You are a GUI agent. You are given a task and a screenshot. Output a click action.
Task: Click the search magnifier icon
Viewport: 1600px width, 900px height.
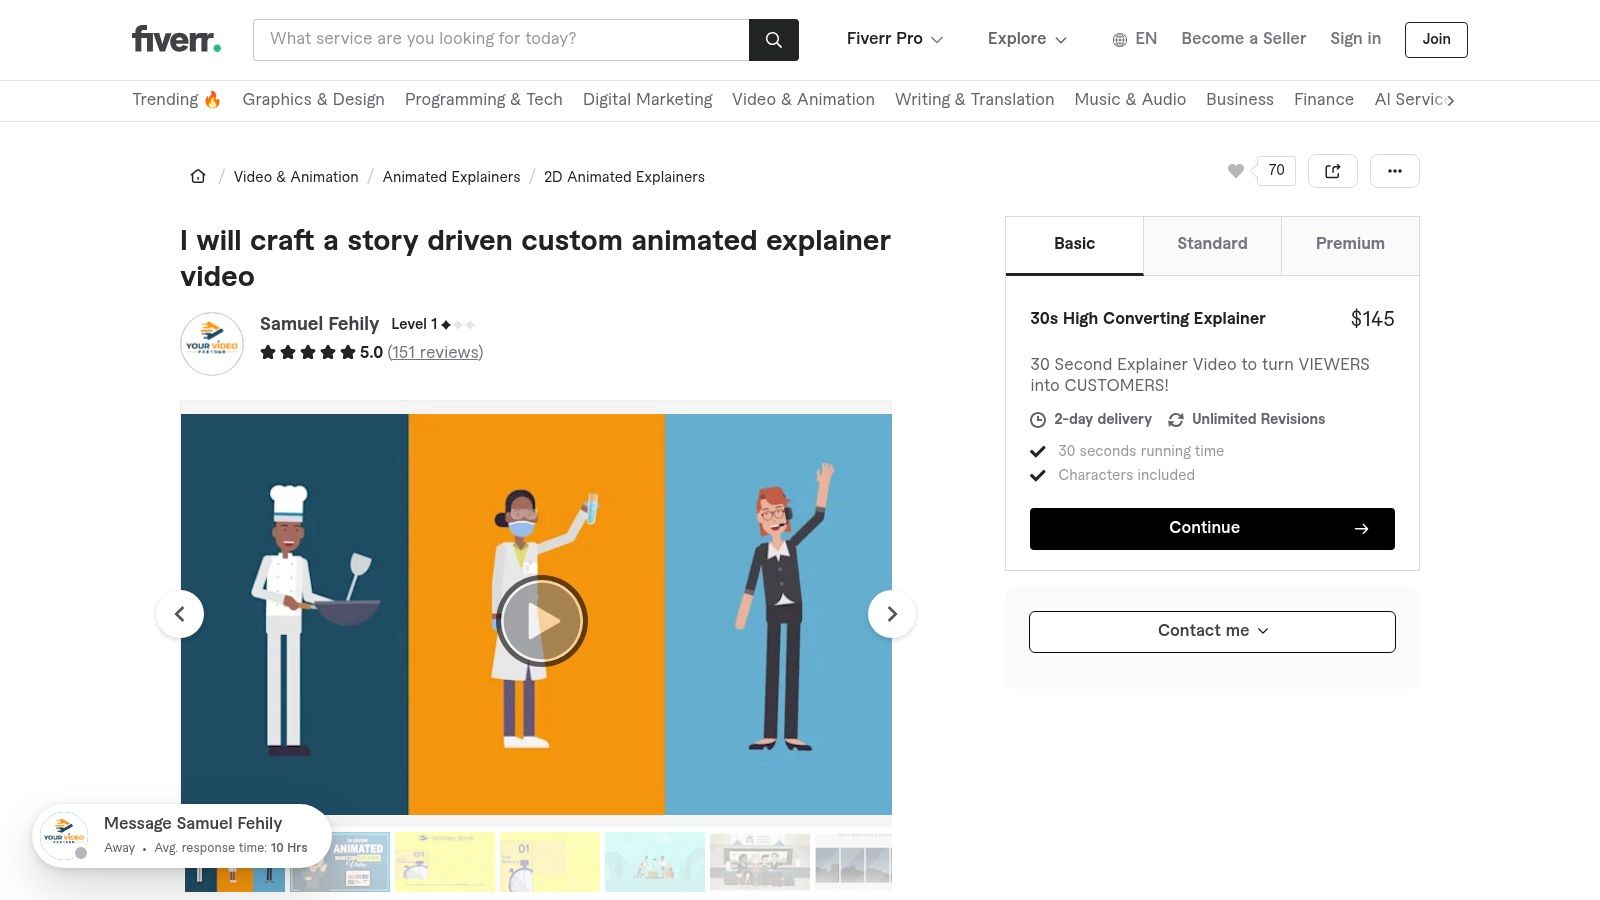point(773,40)
